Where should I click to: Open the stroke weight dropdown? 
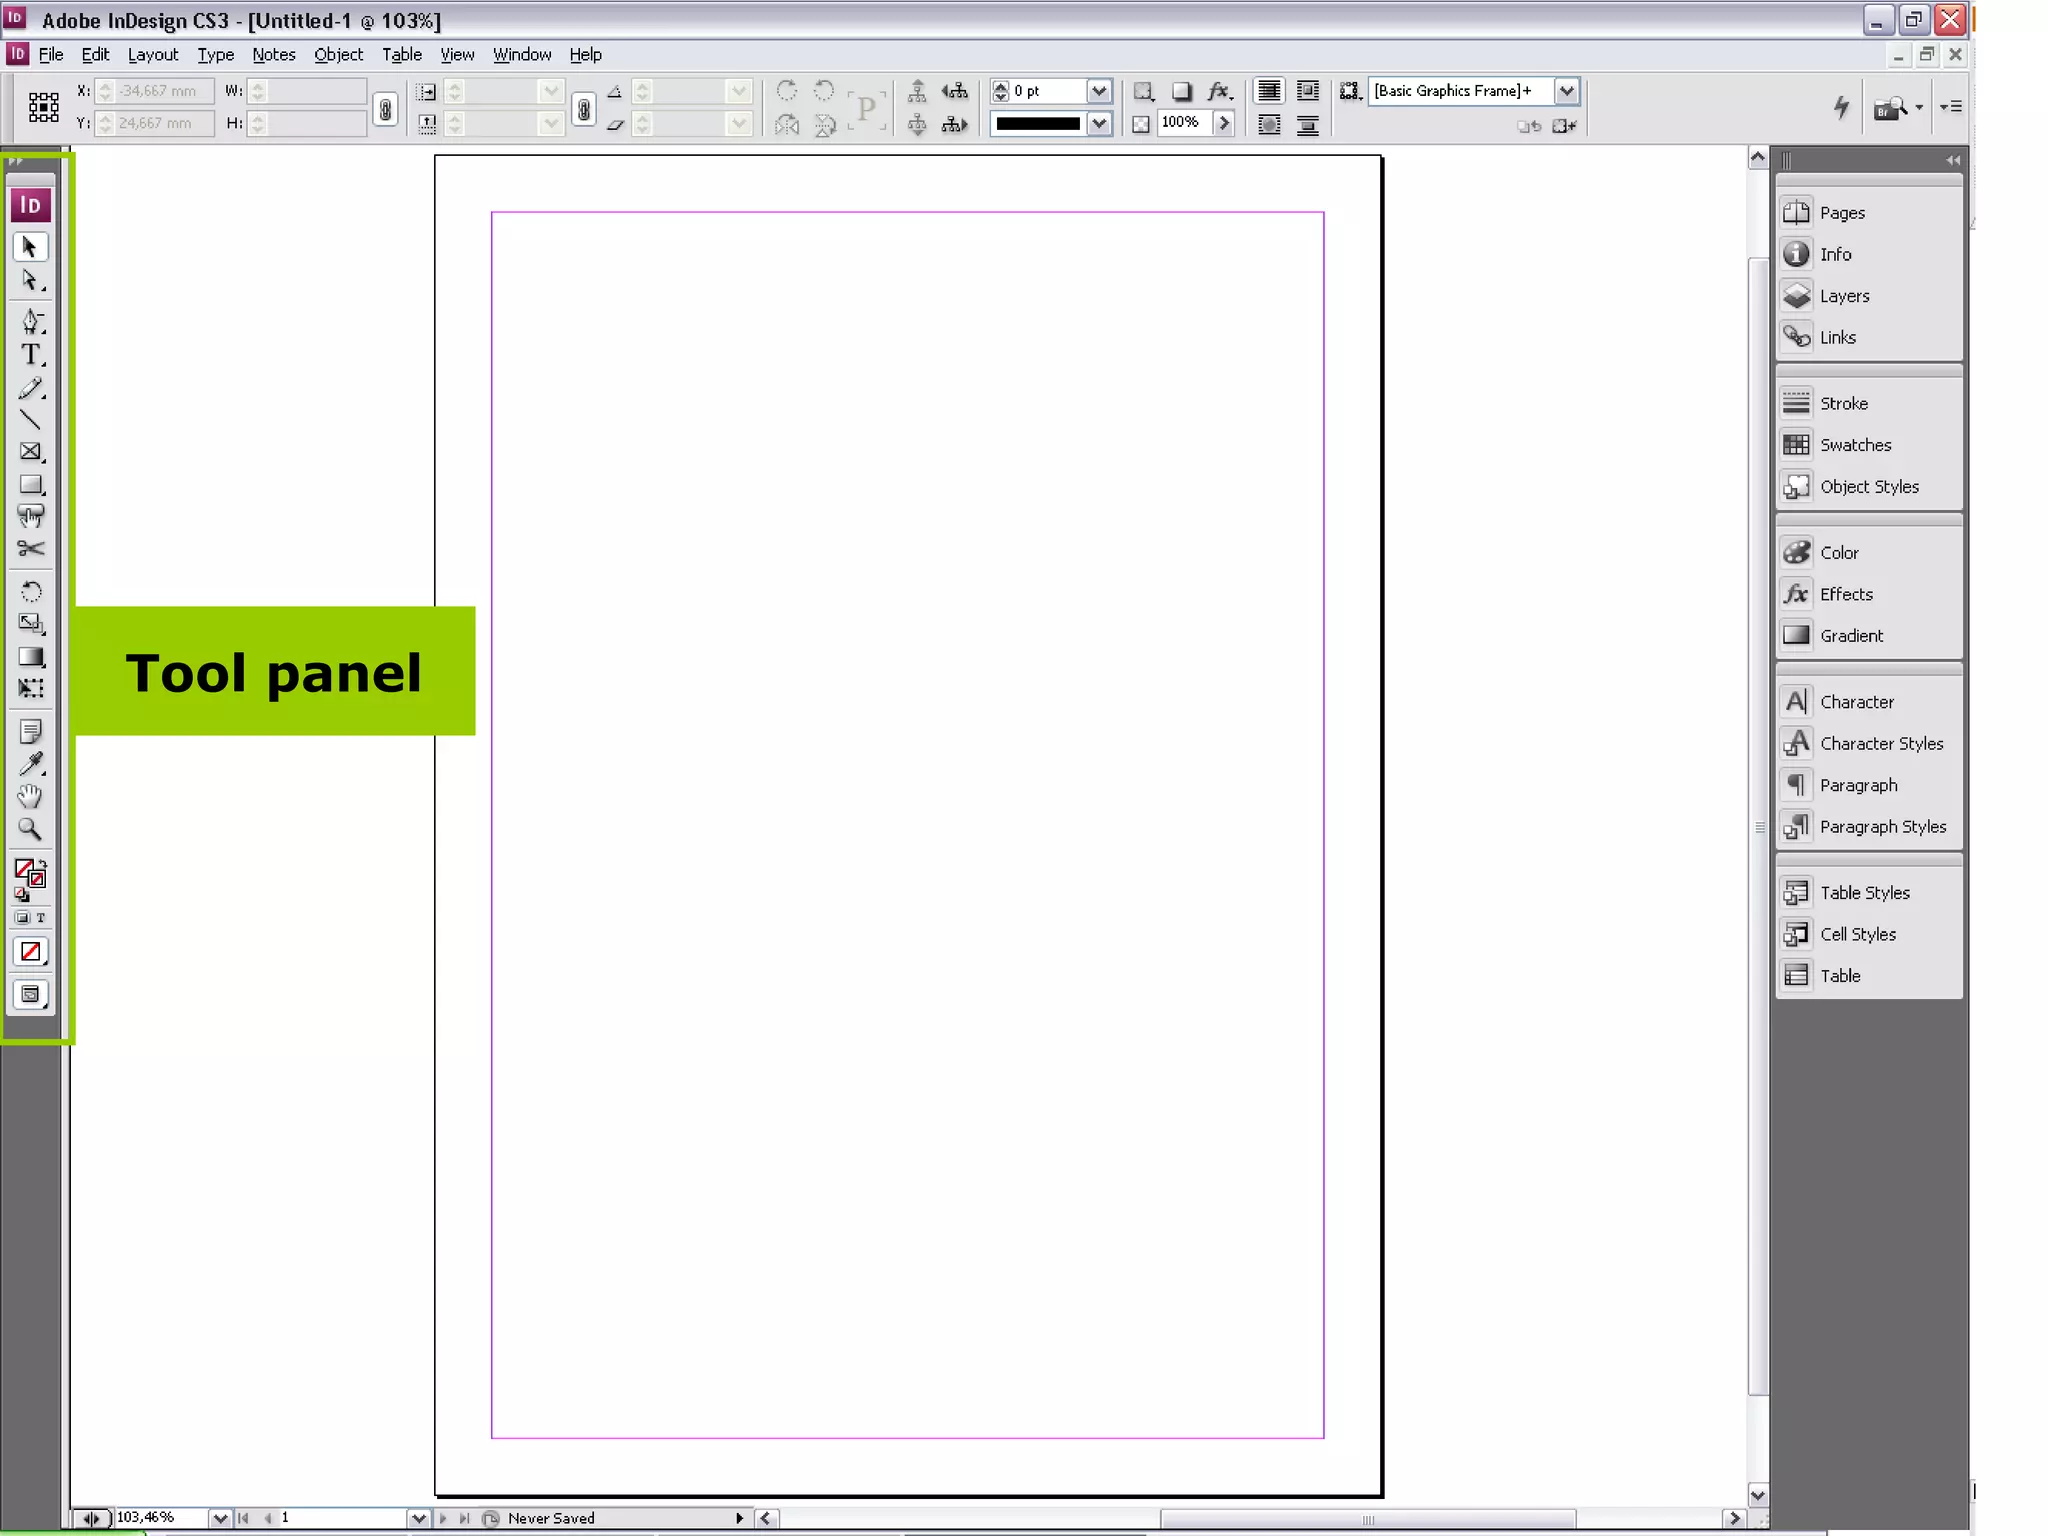point(1098,91)
